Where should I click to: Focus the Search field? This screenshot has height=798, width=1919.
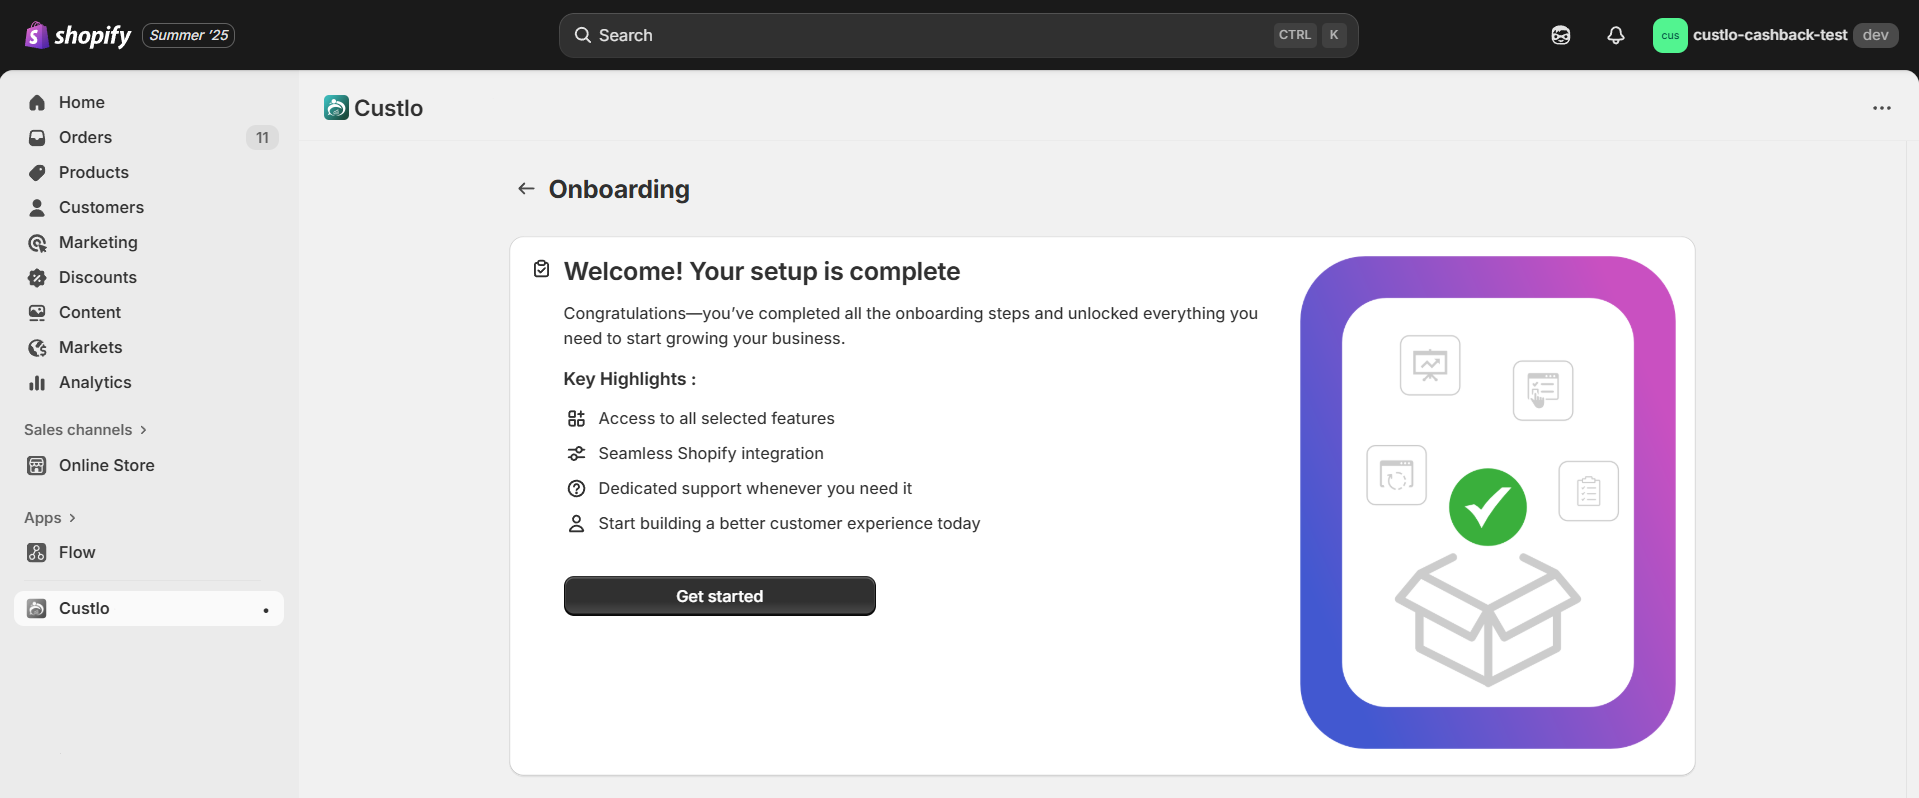tap(958, 35)
